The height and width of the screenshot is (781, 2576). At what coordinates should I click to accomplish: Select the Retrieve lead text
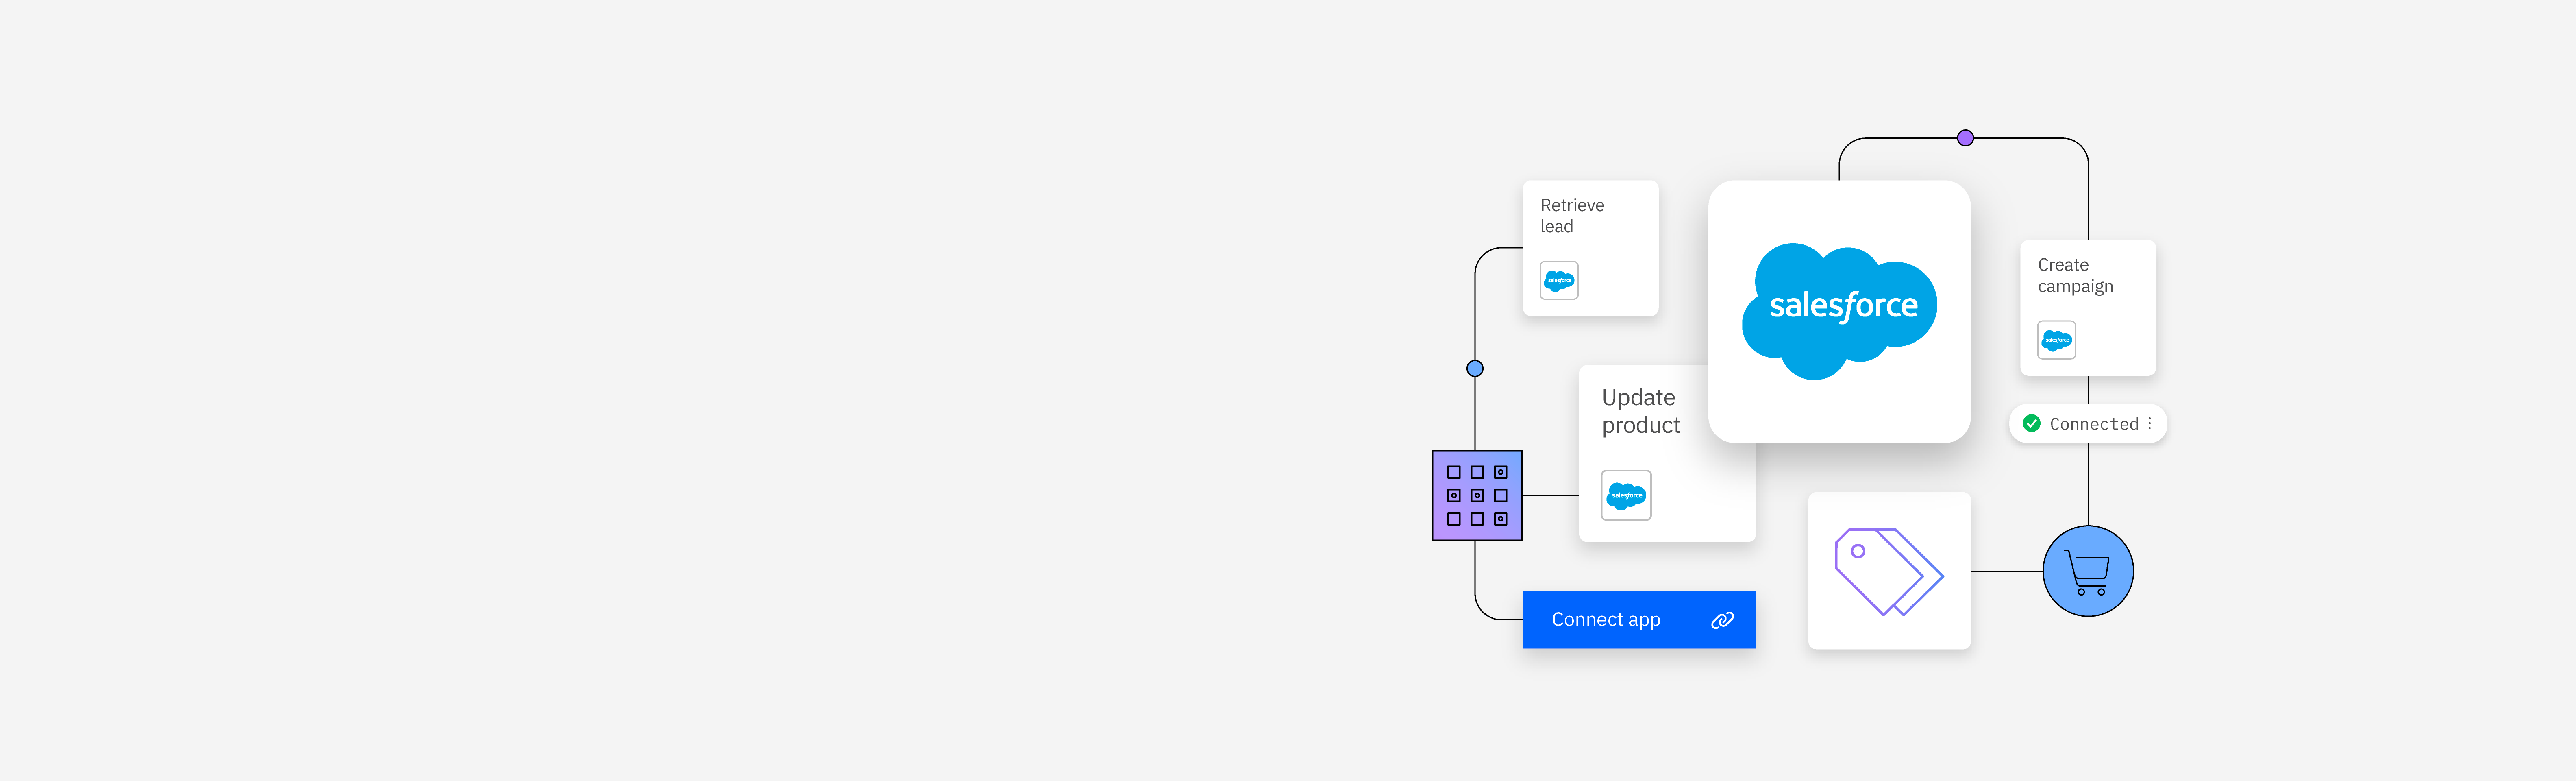click(1572, 215)
